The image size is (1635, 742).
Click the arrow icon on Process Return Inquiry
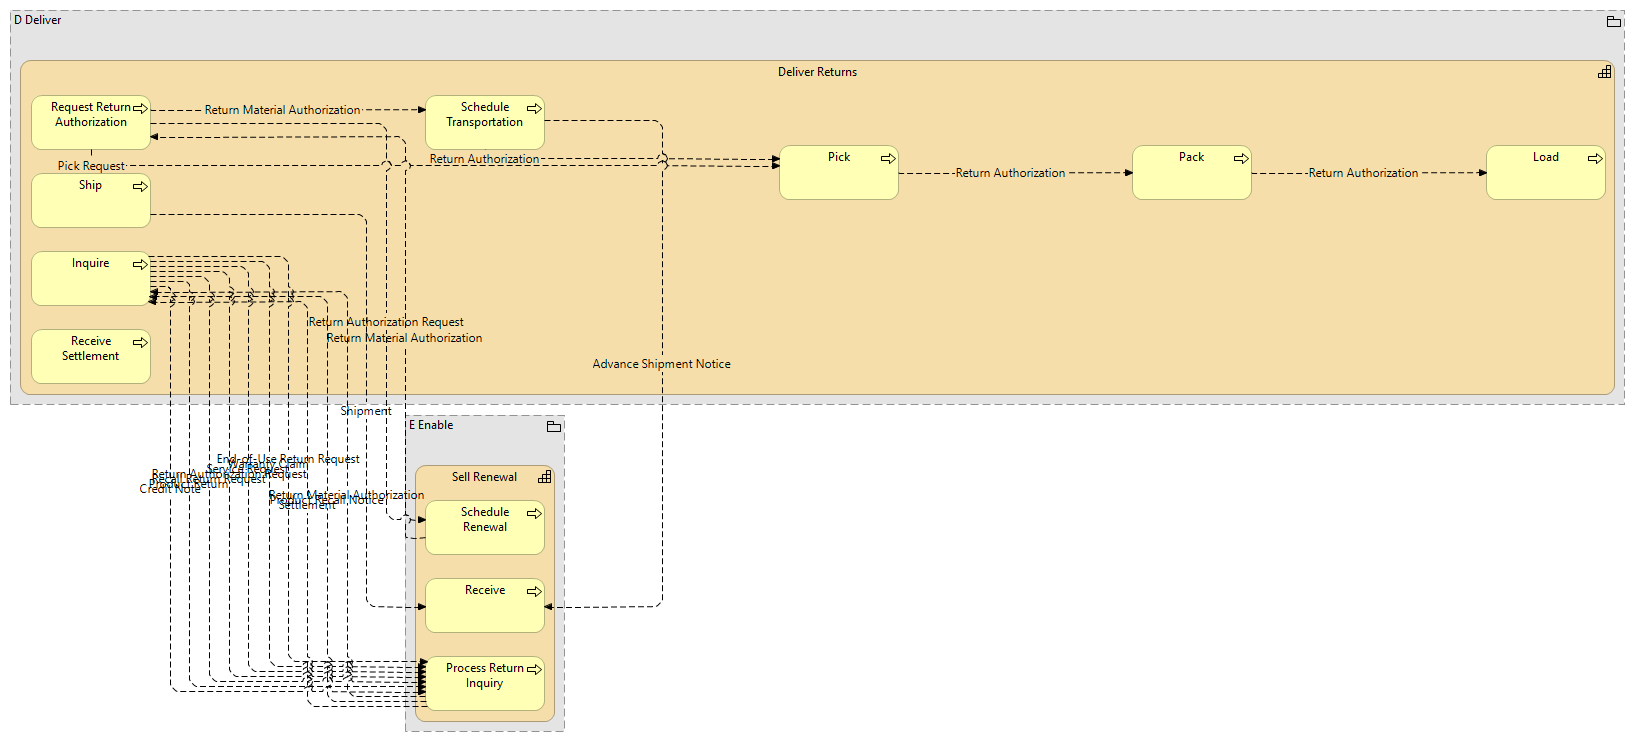tap(534, 669)
